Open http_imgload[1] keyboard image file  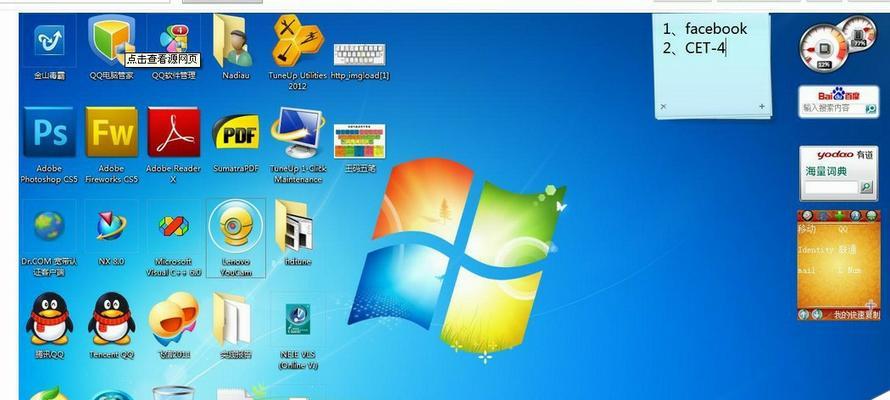359,55
